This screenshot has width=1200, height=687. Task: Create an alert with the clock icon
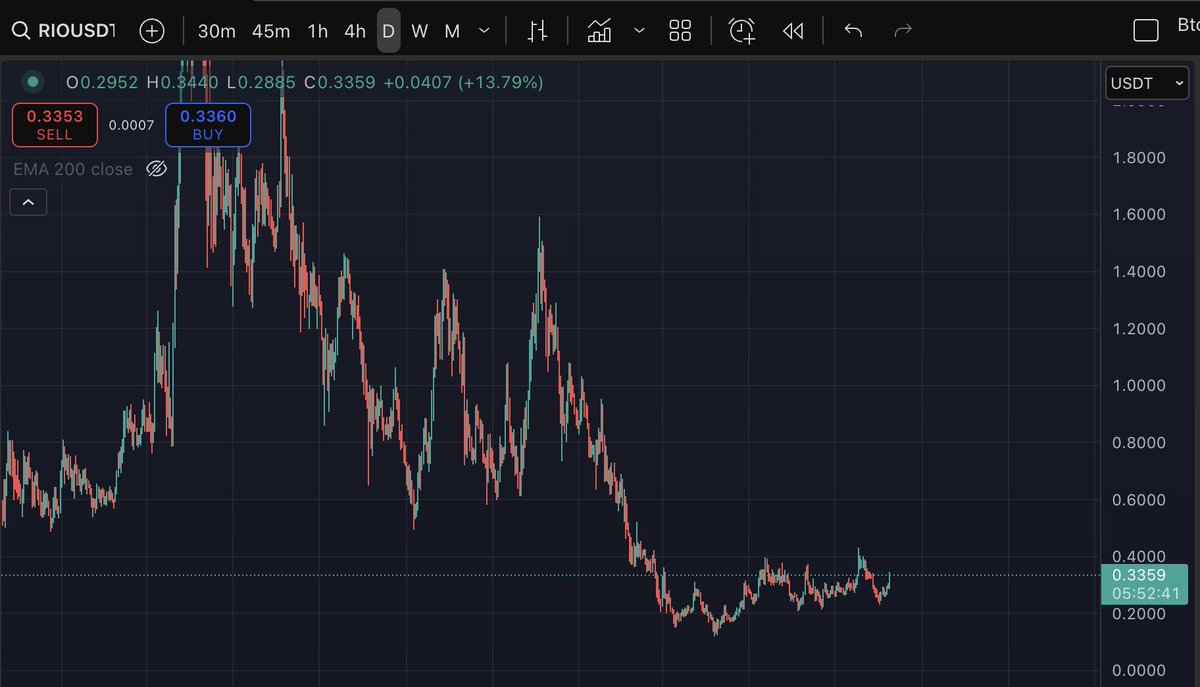pos(741,31)
